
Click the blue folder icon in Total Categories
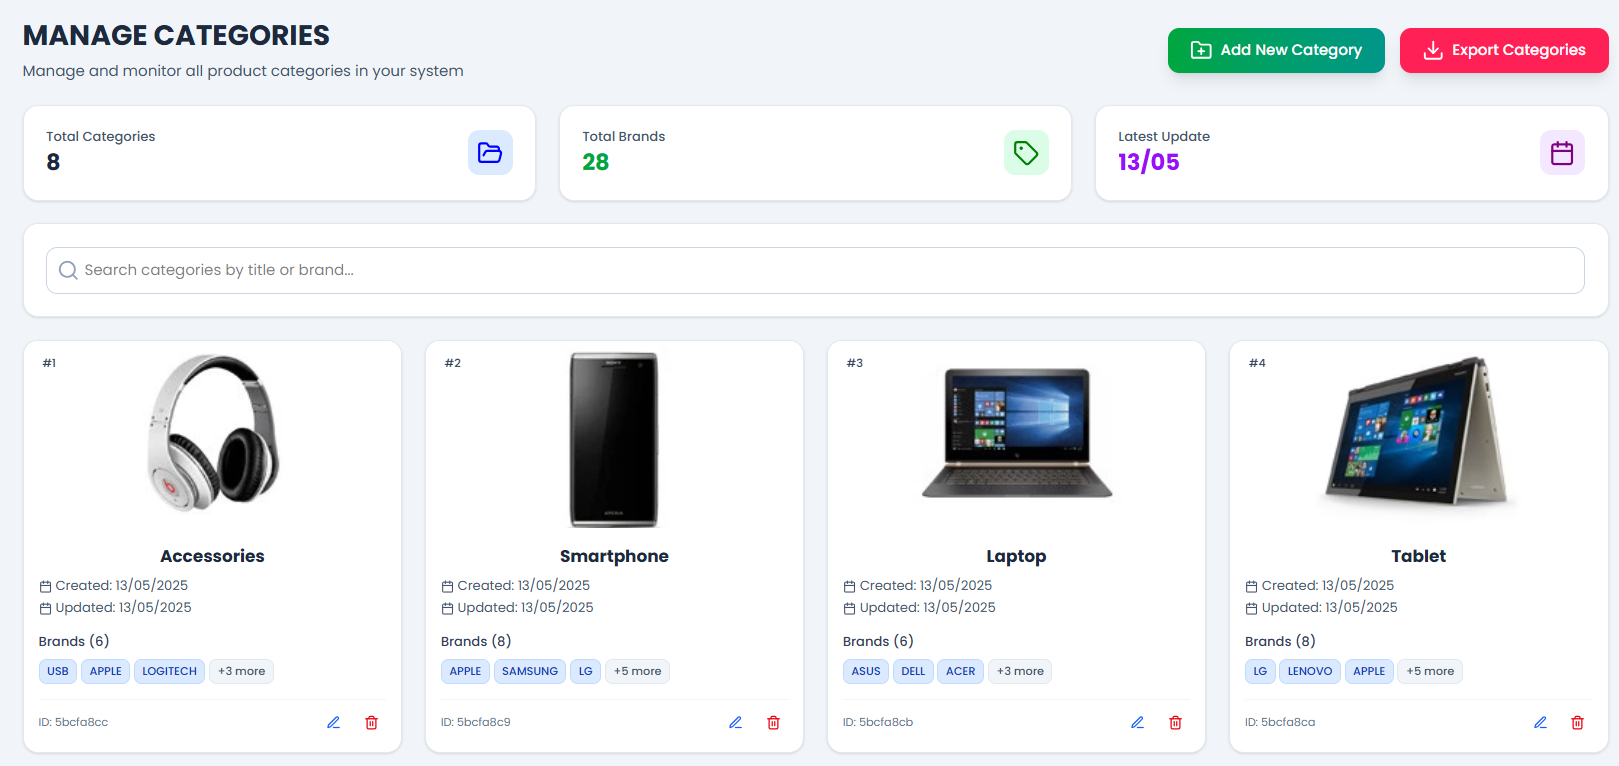[490, 153]
